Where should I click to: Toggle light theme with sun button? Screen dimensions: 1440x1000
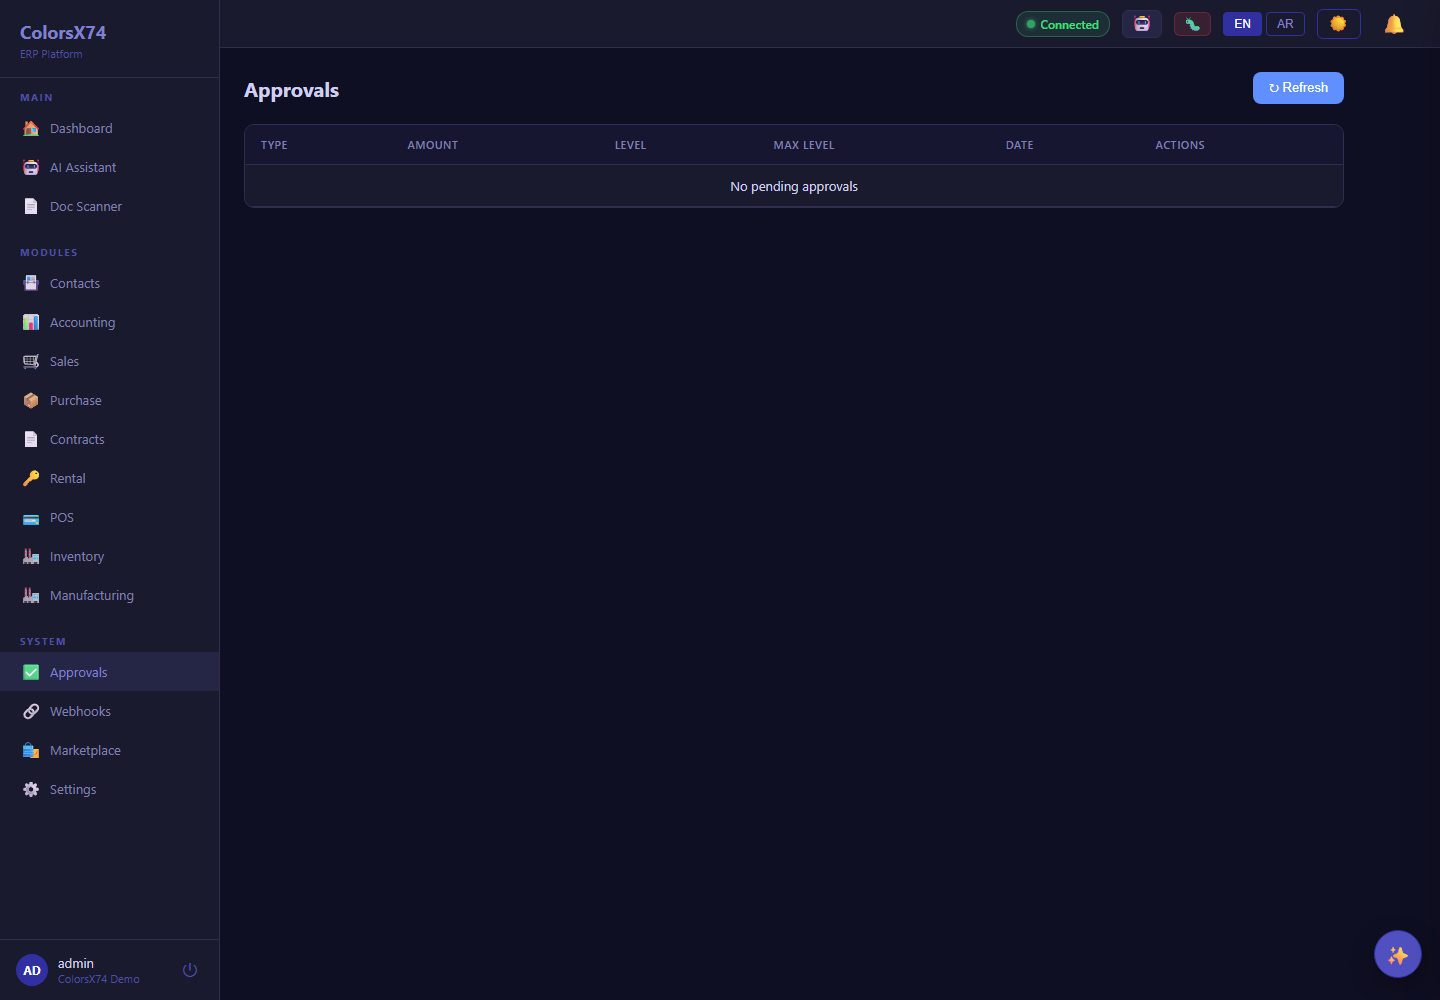coord(1339,24)
